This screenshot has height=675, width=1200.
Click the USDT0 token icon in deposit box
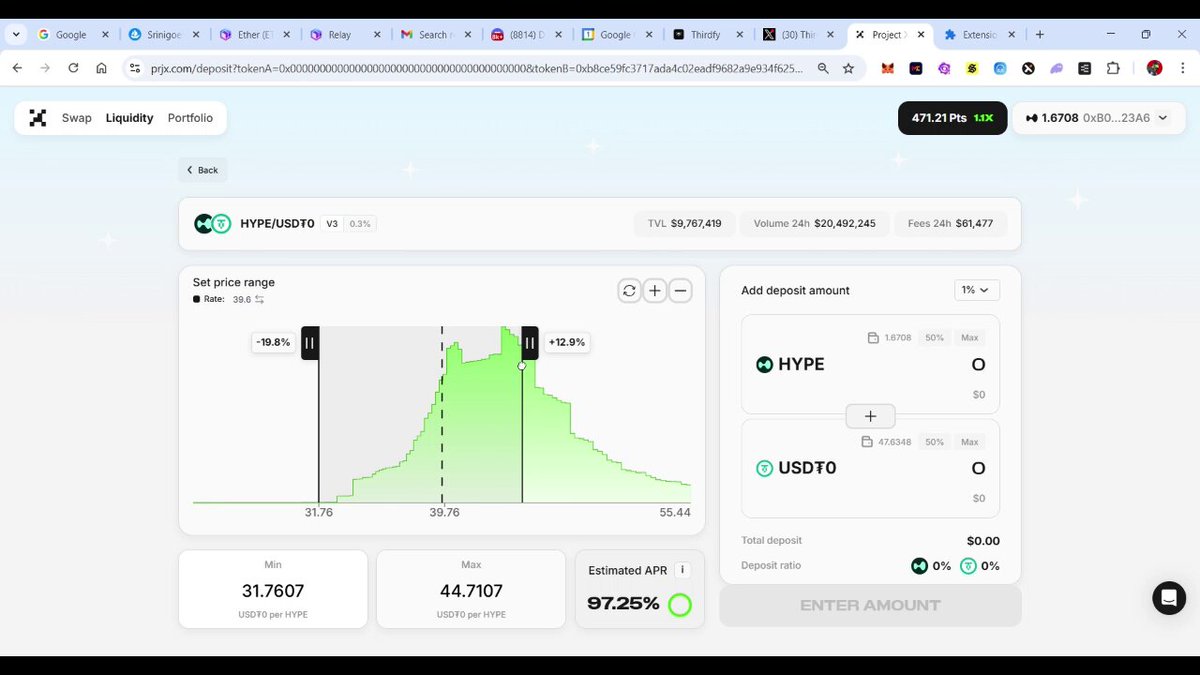[765, 468]
